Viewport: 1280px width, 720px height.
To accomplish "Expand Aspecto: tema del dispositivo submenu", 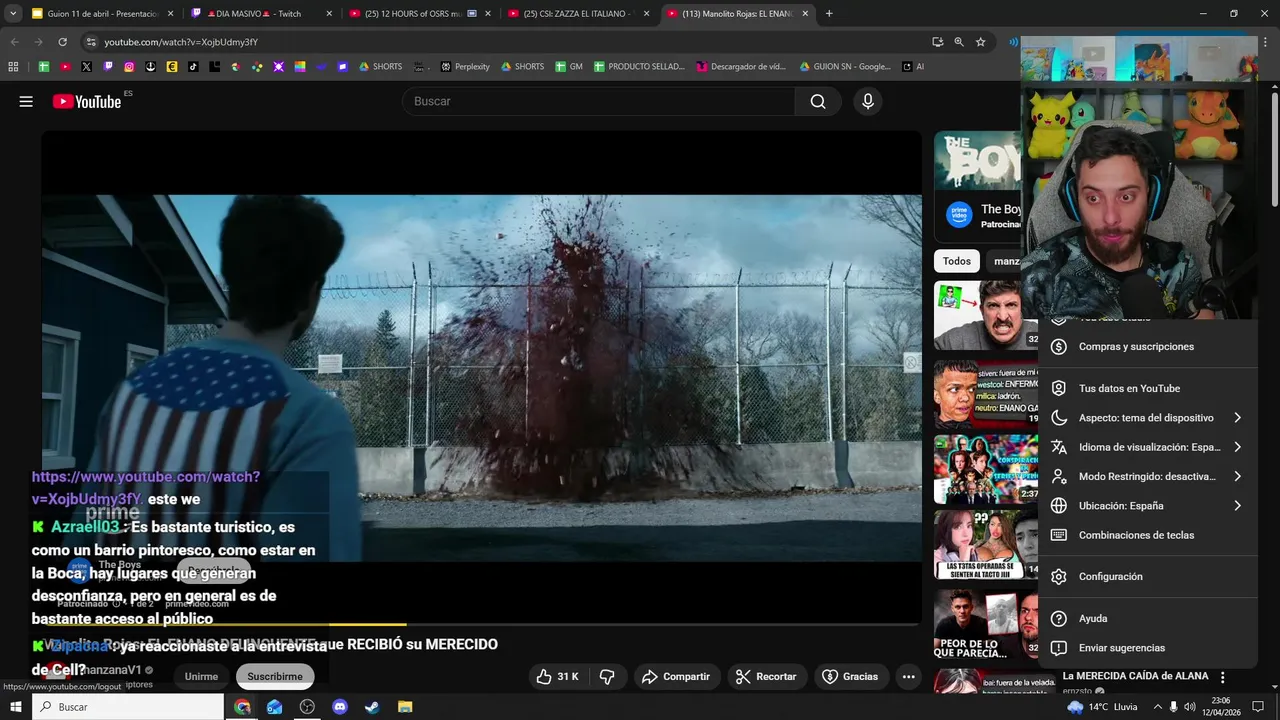I will (x=1147, y=418).
